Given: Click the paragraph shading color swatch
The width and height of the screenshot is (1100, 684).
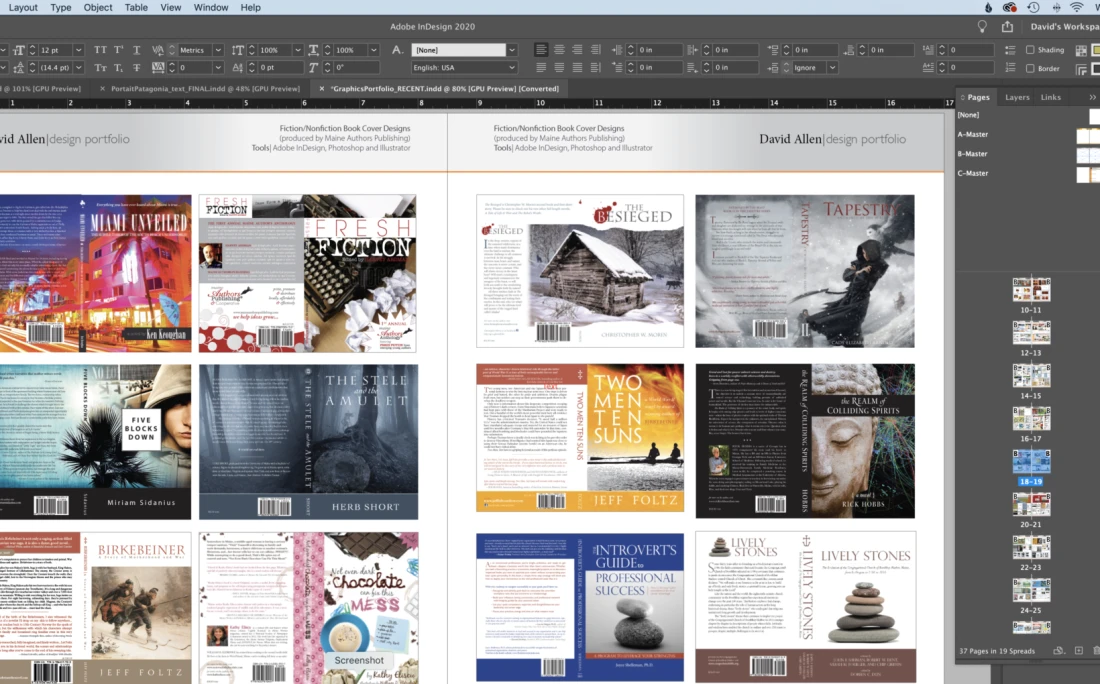Looking at the screenshot, I should 1096,50.
